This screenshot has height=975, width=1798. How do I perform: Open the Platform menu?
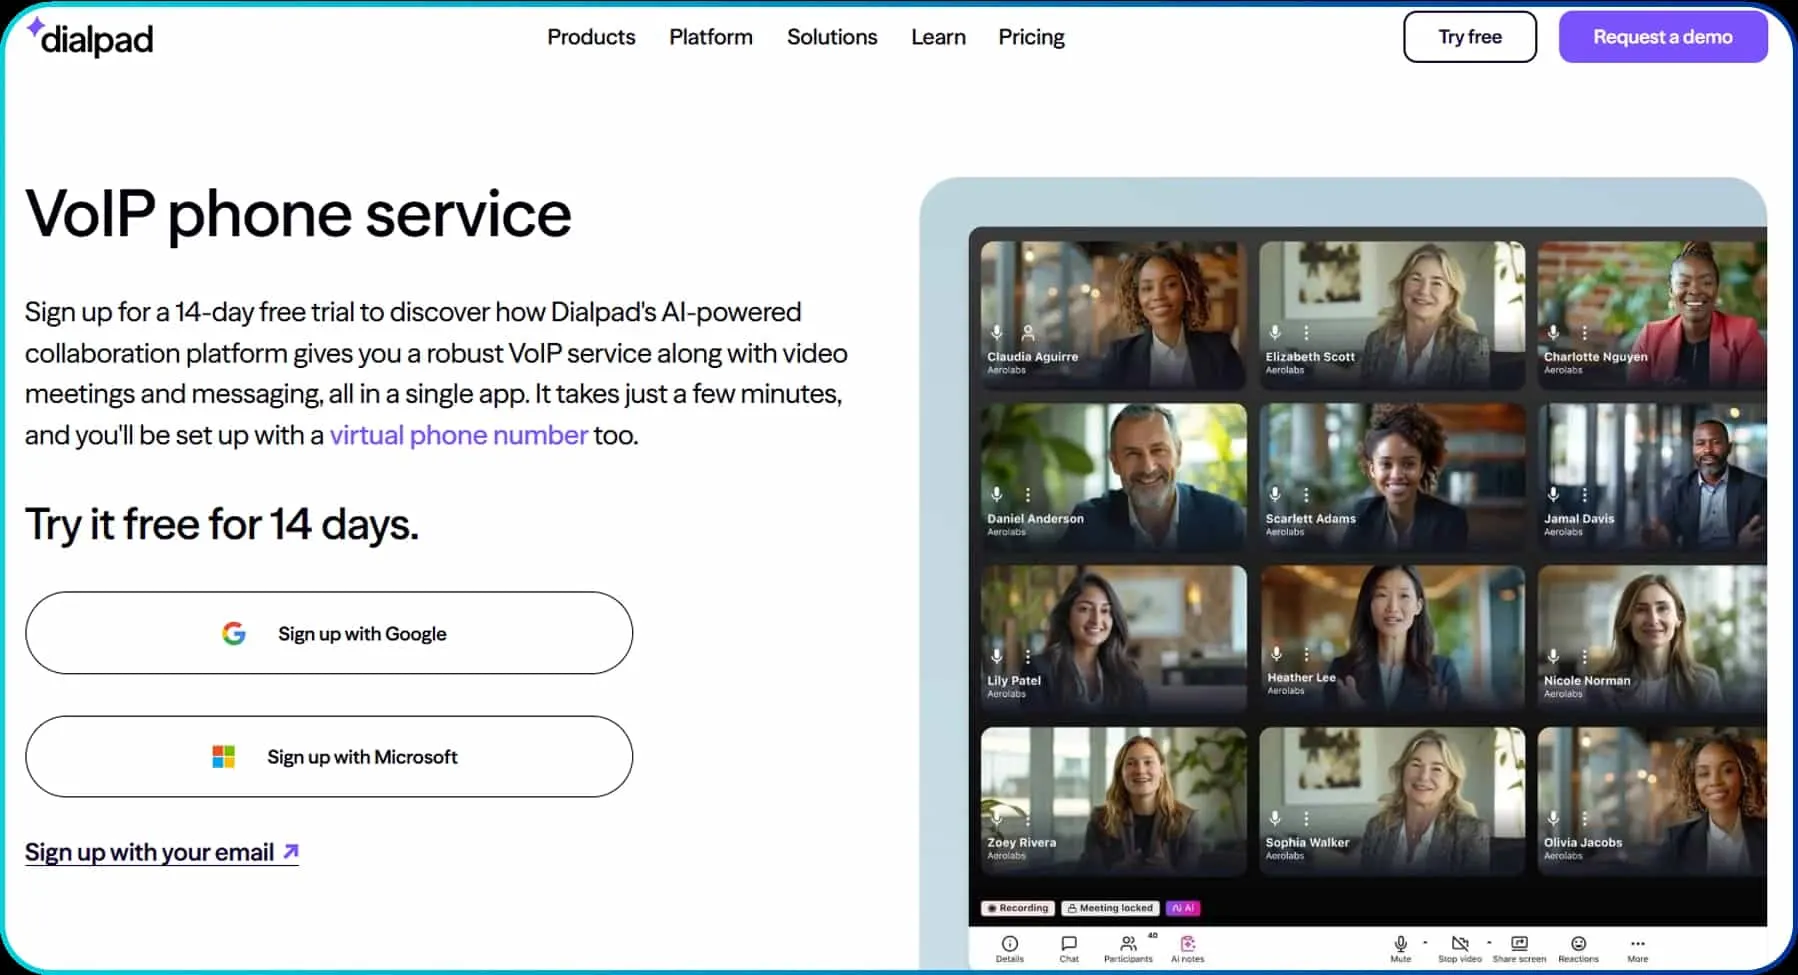711,37
